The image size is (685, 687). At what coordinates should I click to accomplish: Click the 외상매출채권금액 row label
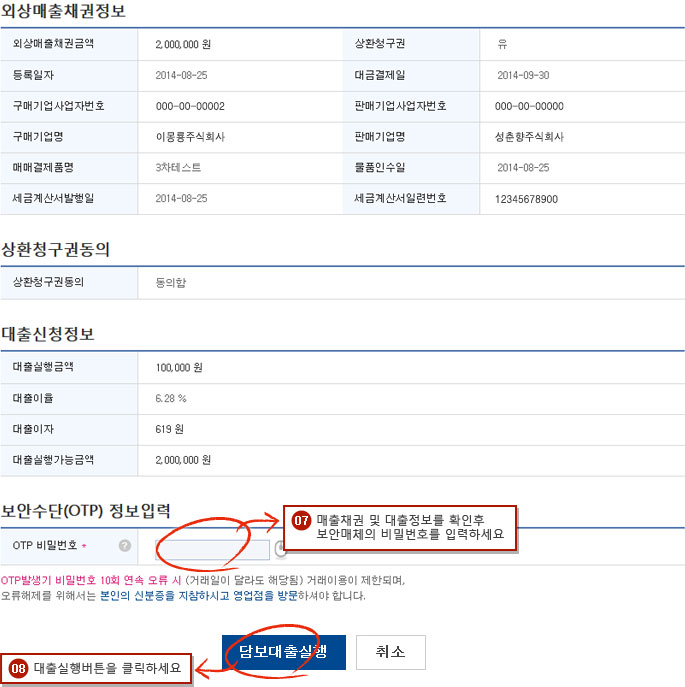tap(53, 43)
